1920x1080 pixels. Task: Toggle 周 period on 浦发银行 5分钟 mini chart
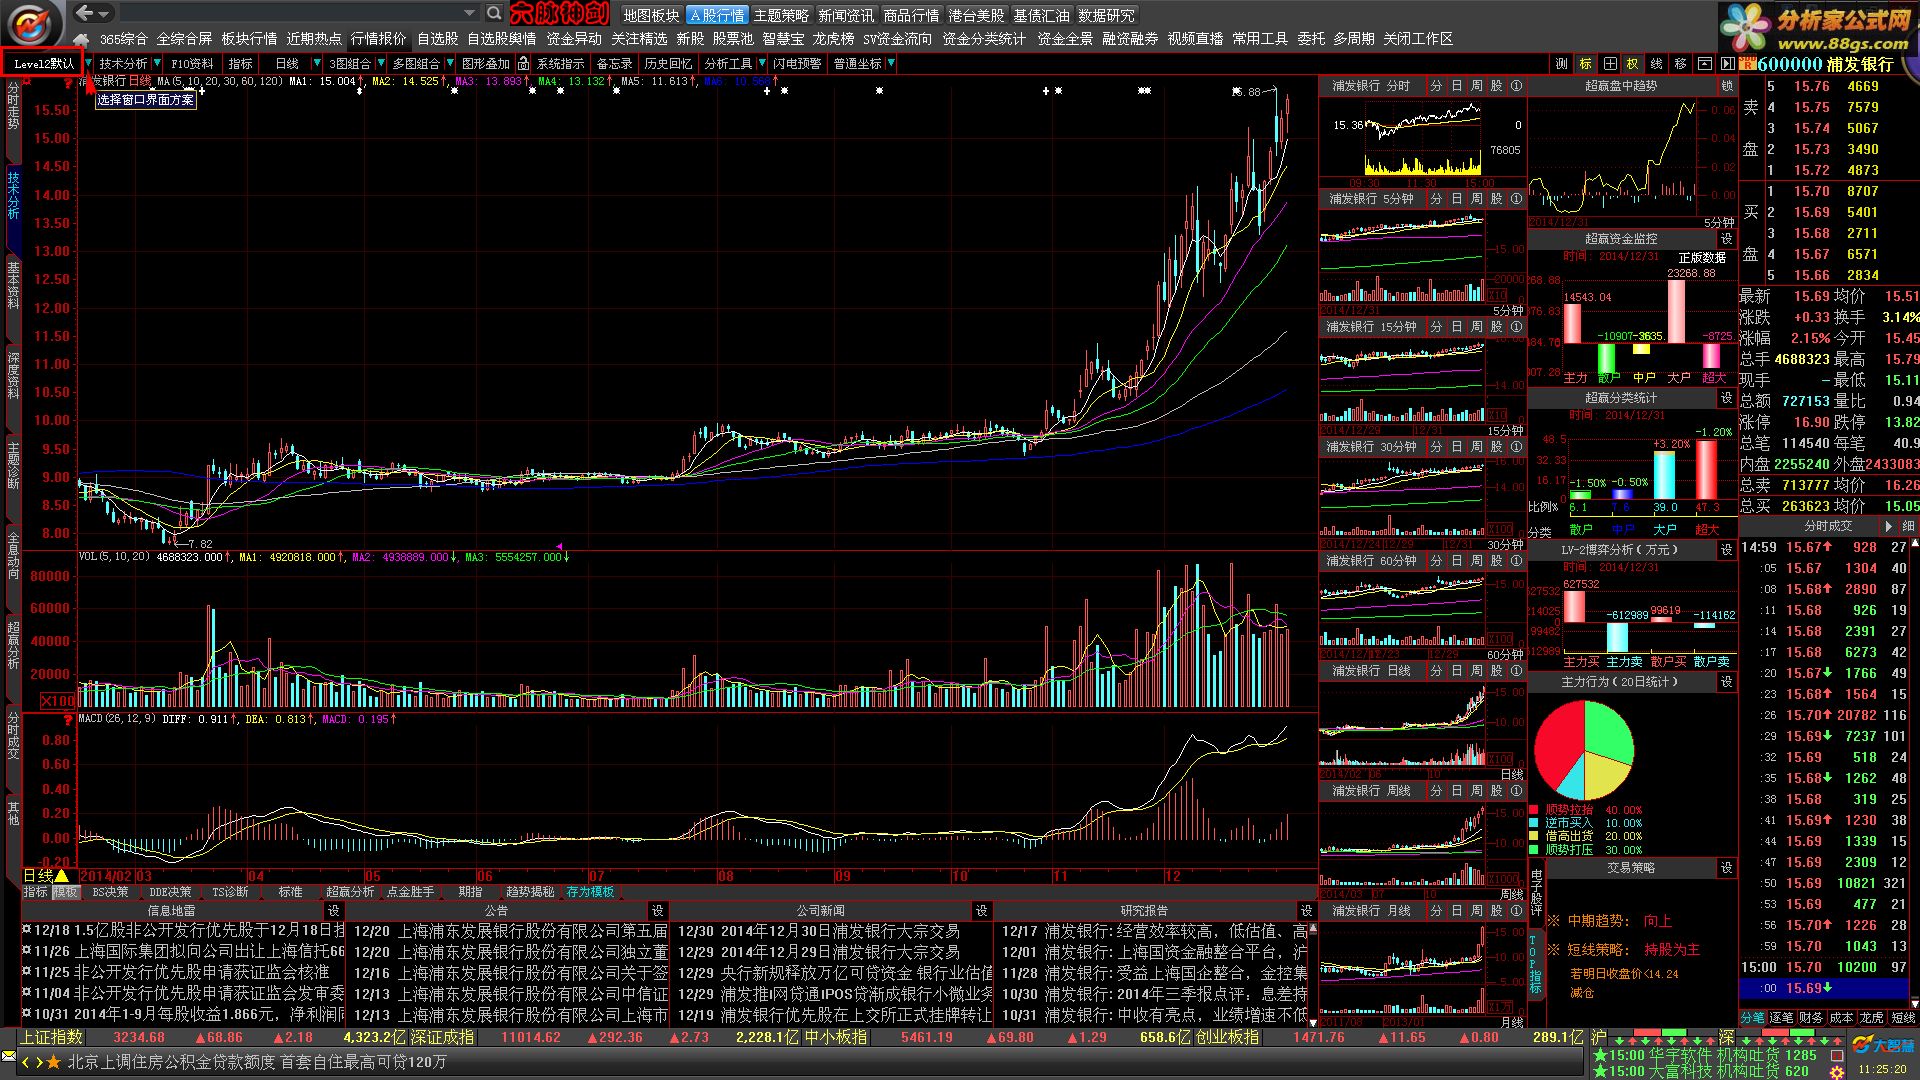coord(1476,199)
